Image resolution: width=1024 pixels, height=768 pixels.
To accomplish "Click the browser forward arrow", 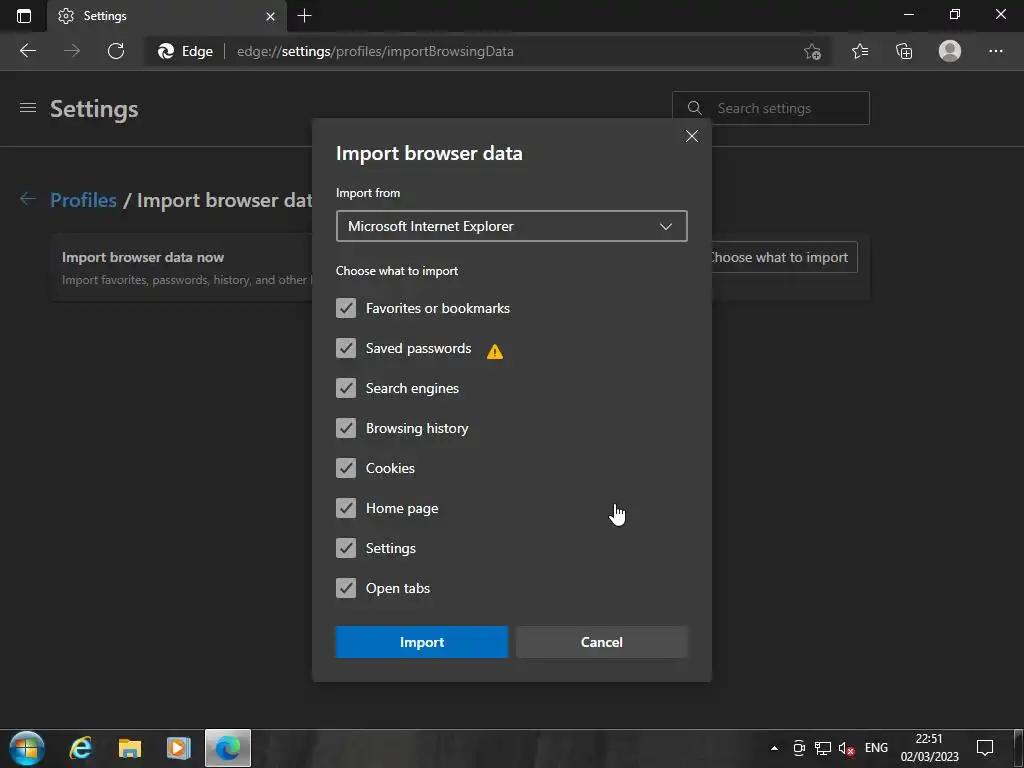I will [72, 51].
